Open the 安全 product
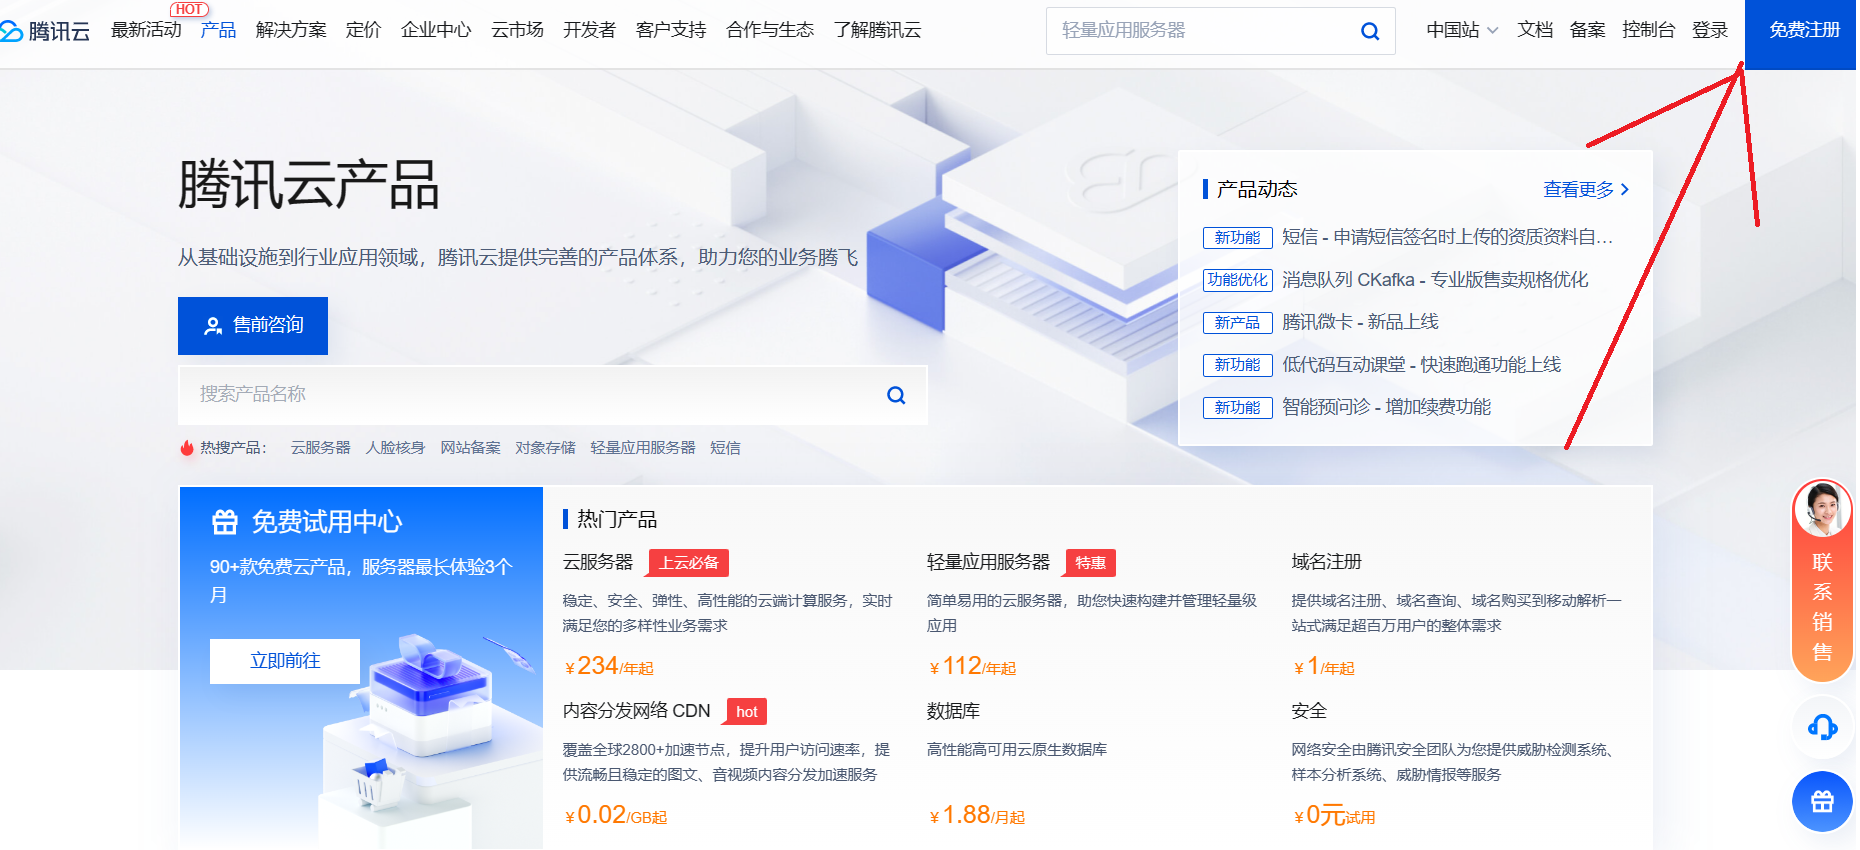Screen dimensions: 1860x850 pos(1308,712)
